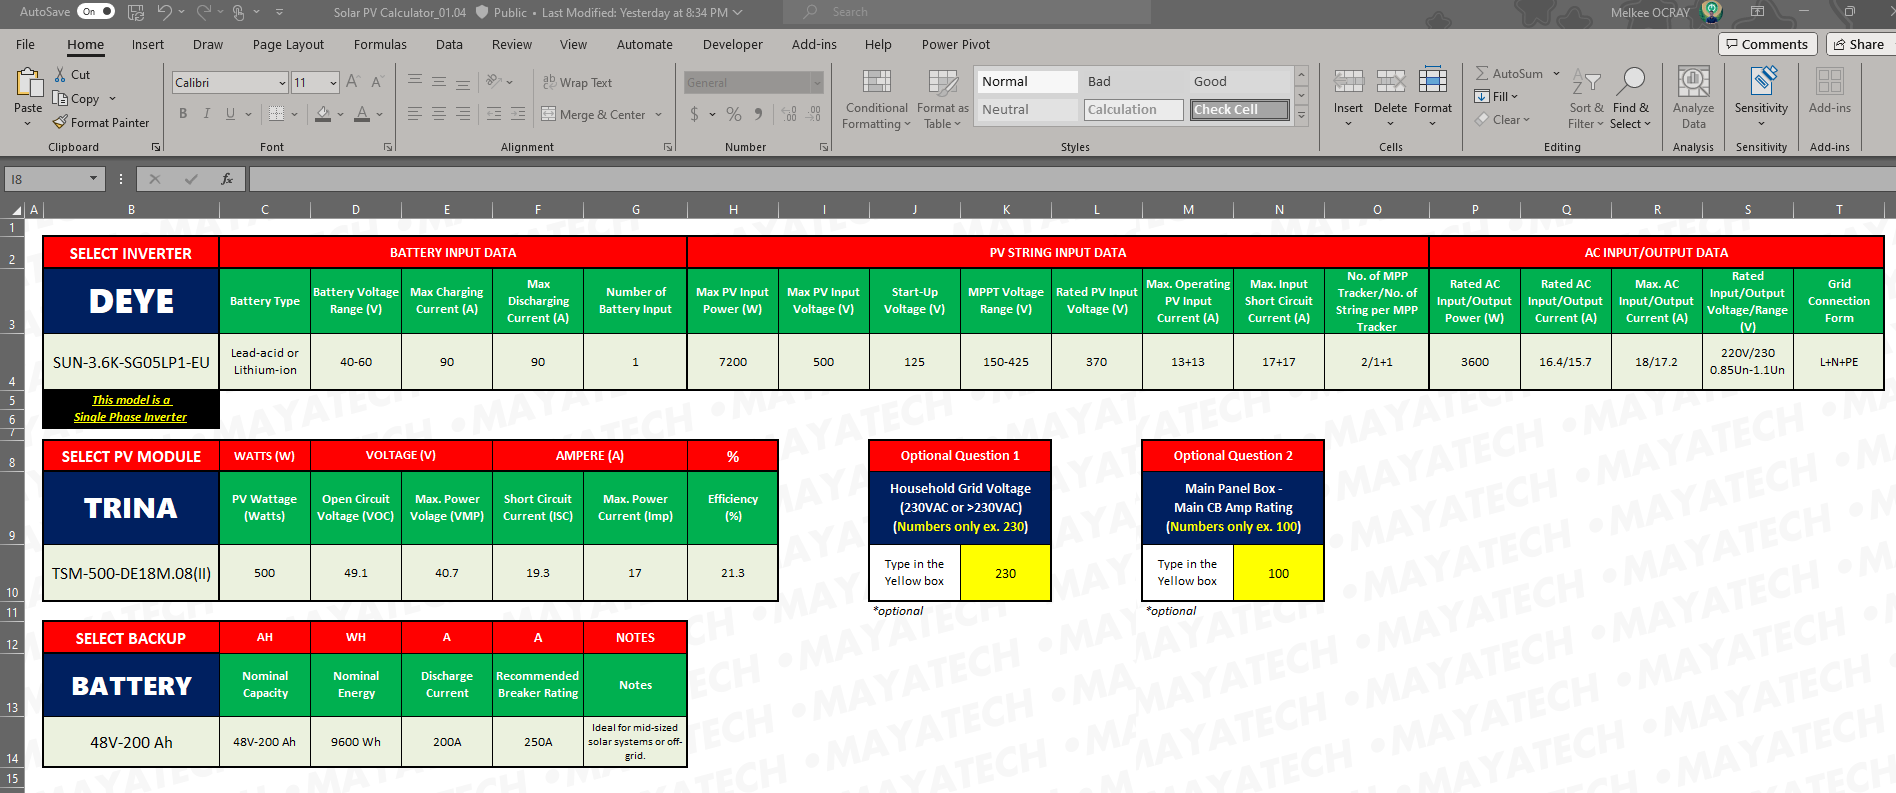This screenshot has height=793, width=1896.
Task: Click the Undo arrow icon
Action: click(x=165, y=12)
